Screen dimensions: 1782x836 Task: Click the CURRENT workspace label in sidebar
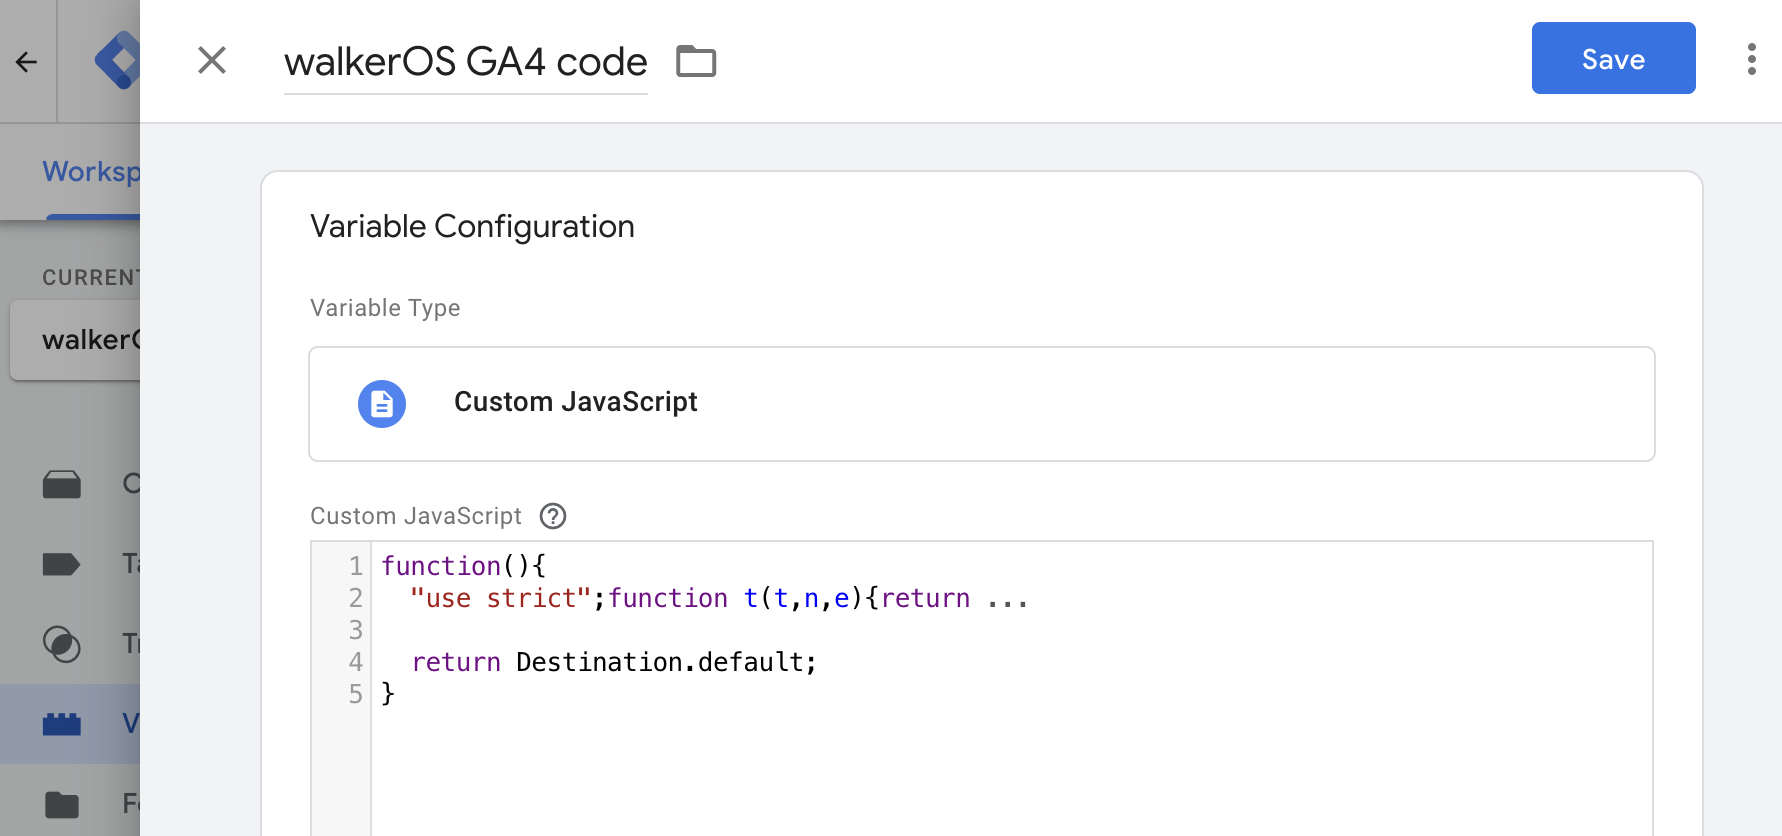coord(91,278)
